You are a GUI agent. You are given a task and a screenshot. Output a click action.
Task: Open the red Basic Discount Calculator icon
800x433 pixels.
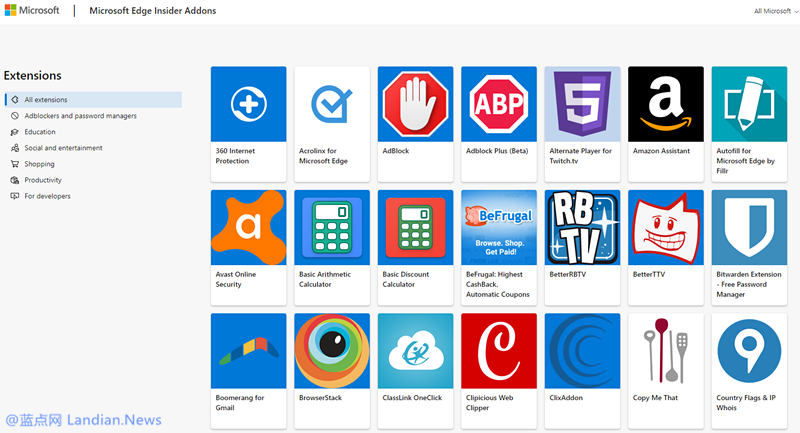tap(415, 227)
